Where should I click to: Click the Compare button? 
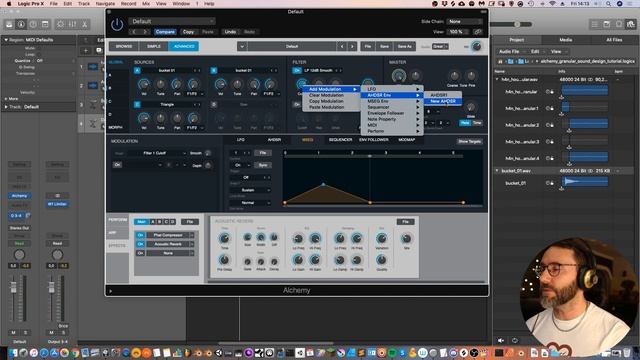pos(165,32)
